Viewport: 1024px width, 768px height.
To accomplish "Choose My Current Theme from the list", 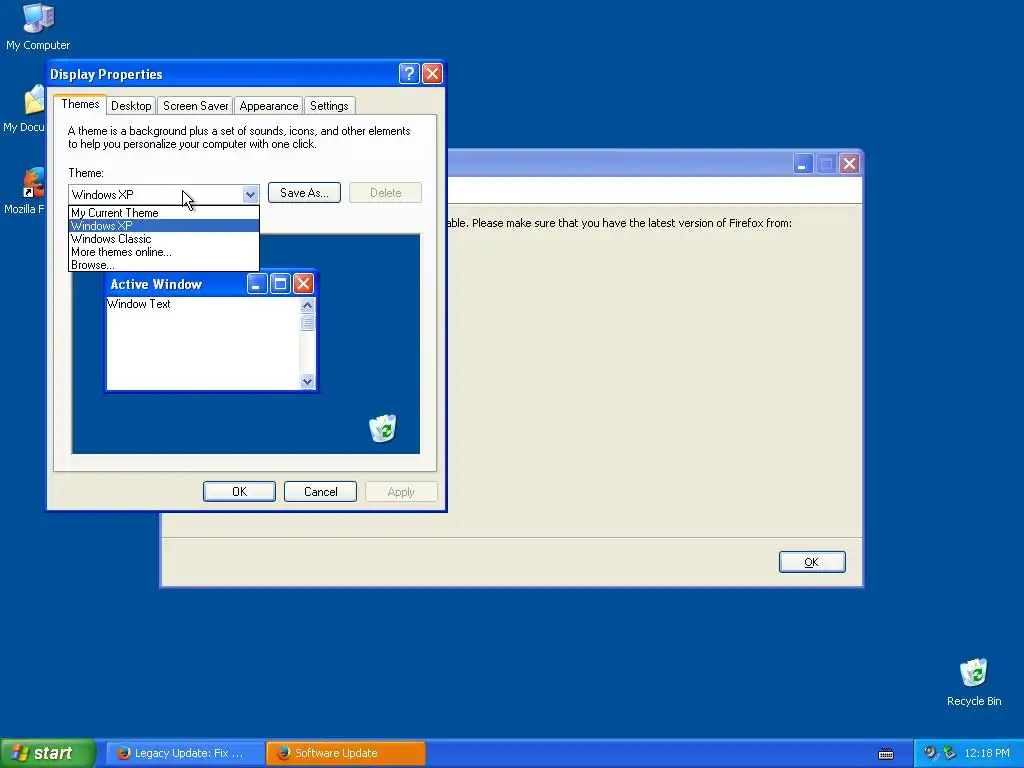I will pyautogui.click(x=164, y=213).
